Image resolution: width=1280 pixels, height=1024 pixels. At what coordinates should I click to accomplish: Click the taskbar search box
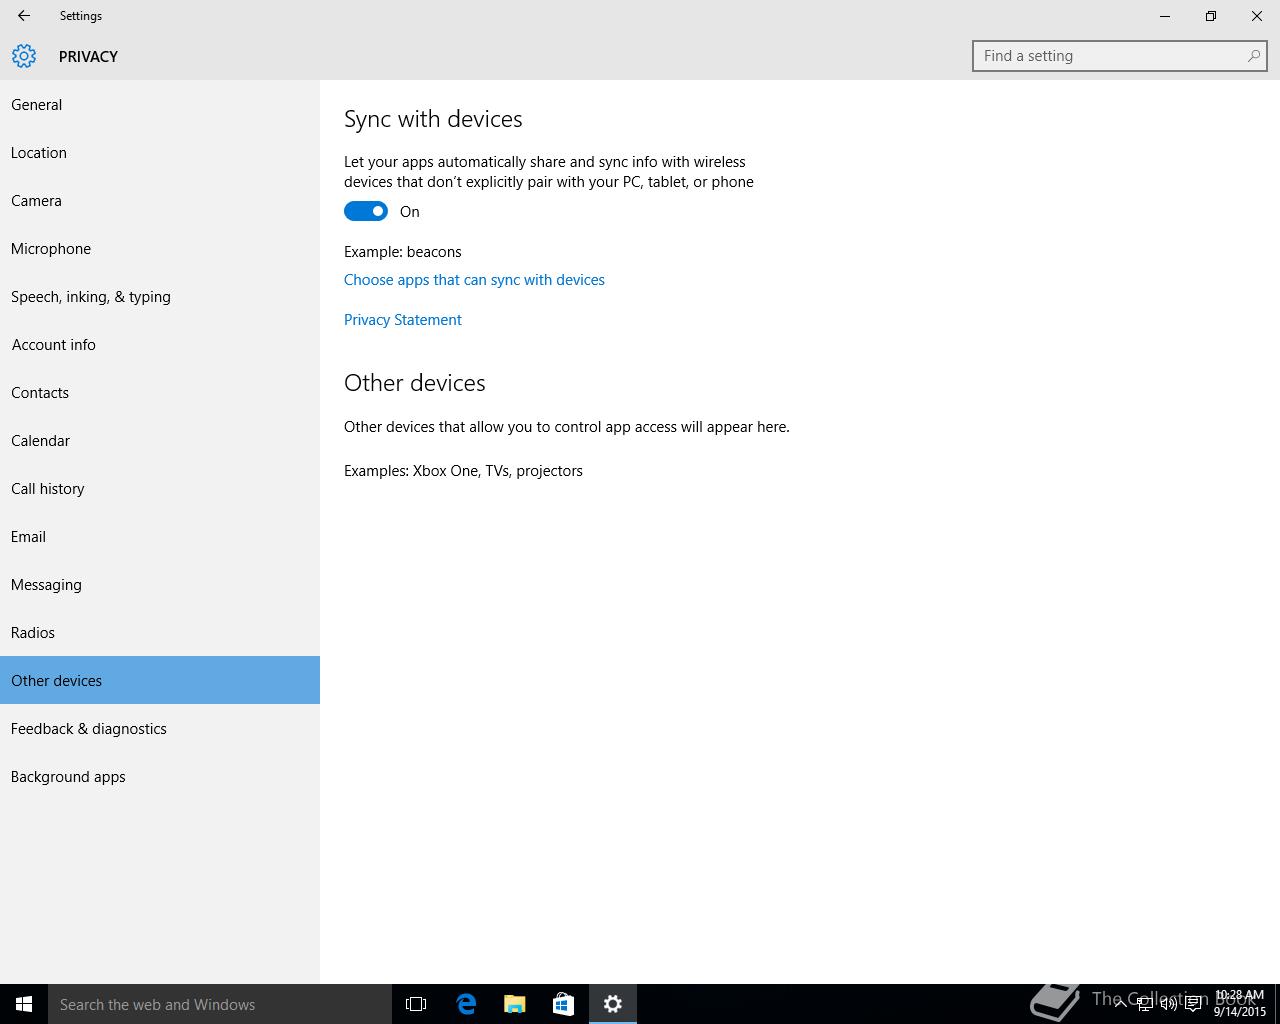click(x=220, y=1004)
